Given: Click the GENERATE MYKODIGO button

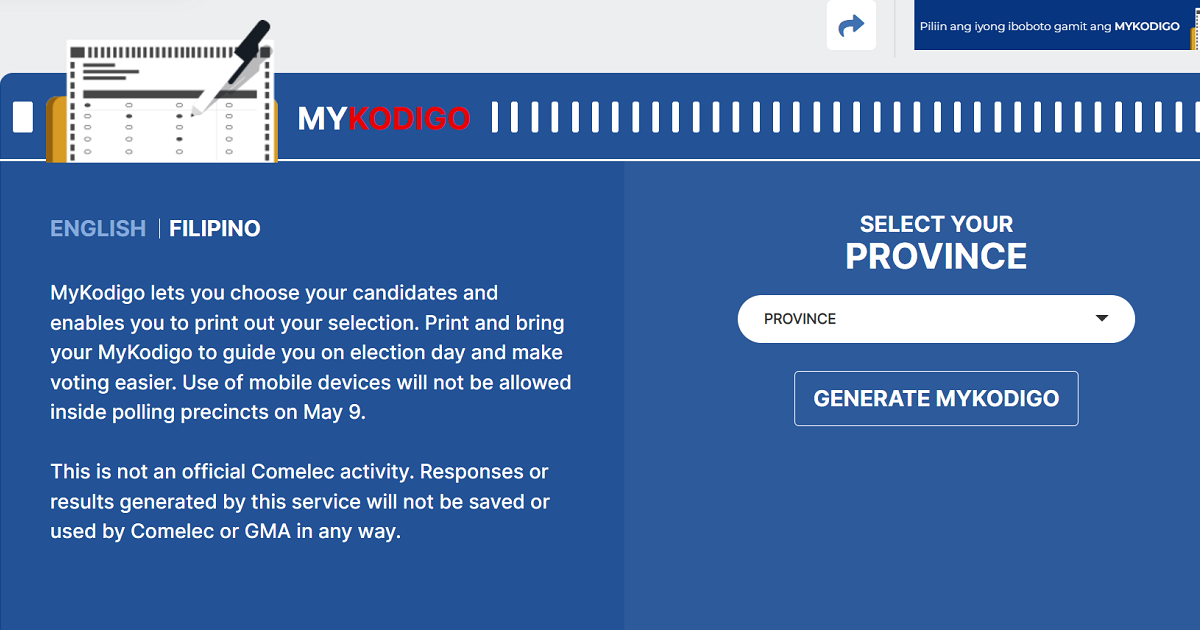Looking at the screenshot, I should click(x=936, y=398).
